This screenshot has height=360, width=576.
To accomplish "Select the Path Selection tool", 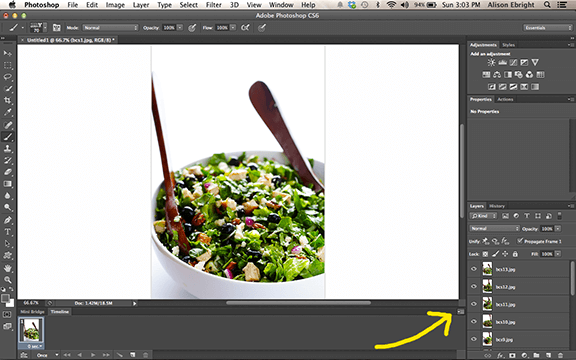I will click(7, 244).
